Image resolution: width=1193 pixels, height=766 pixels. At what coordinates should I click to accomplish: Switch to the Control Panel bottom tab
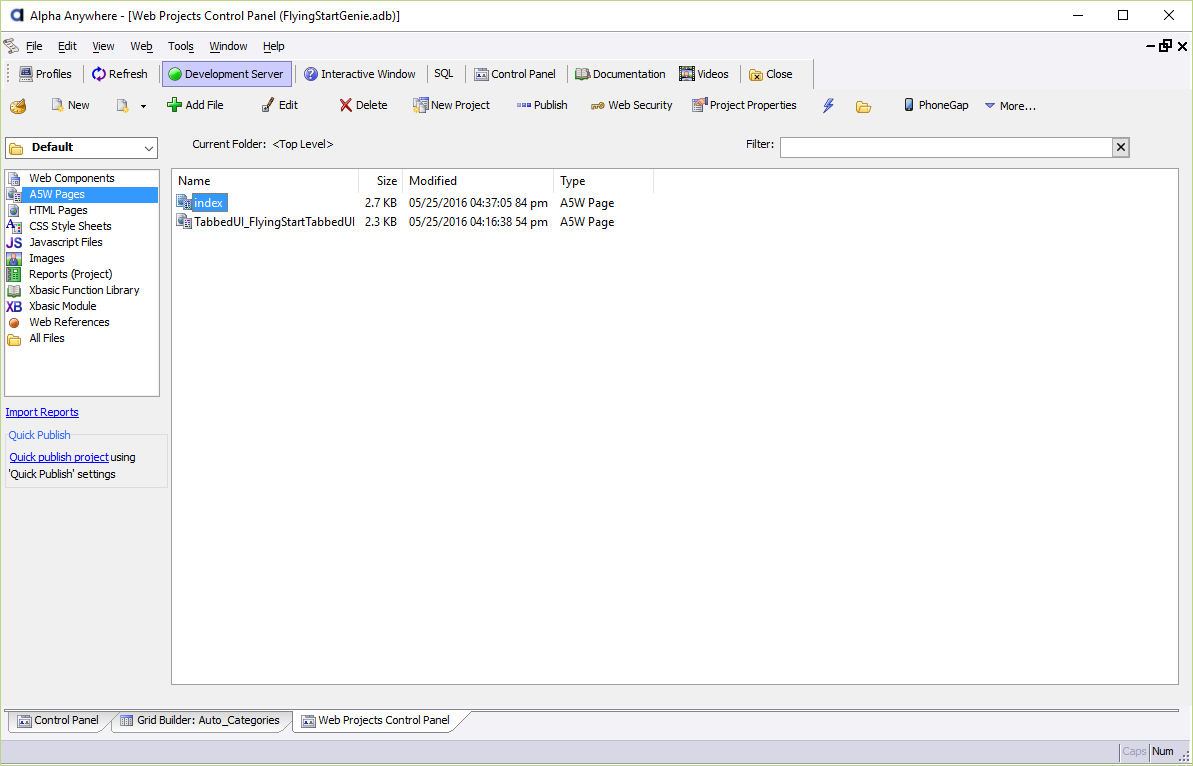click(x=58, y=720)
